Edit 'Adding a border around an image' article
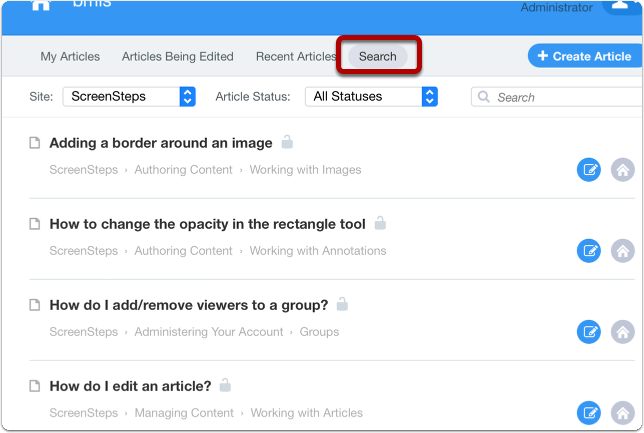Viewport: 644px width, 433px height. coord(589,170)
